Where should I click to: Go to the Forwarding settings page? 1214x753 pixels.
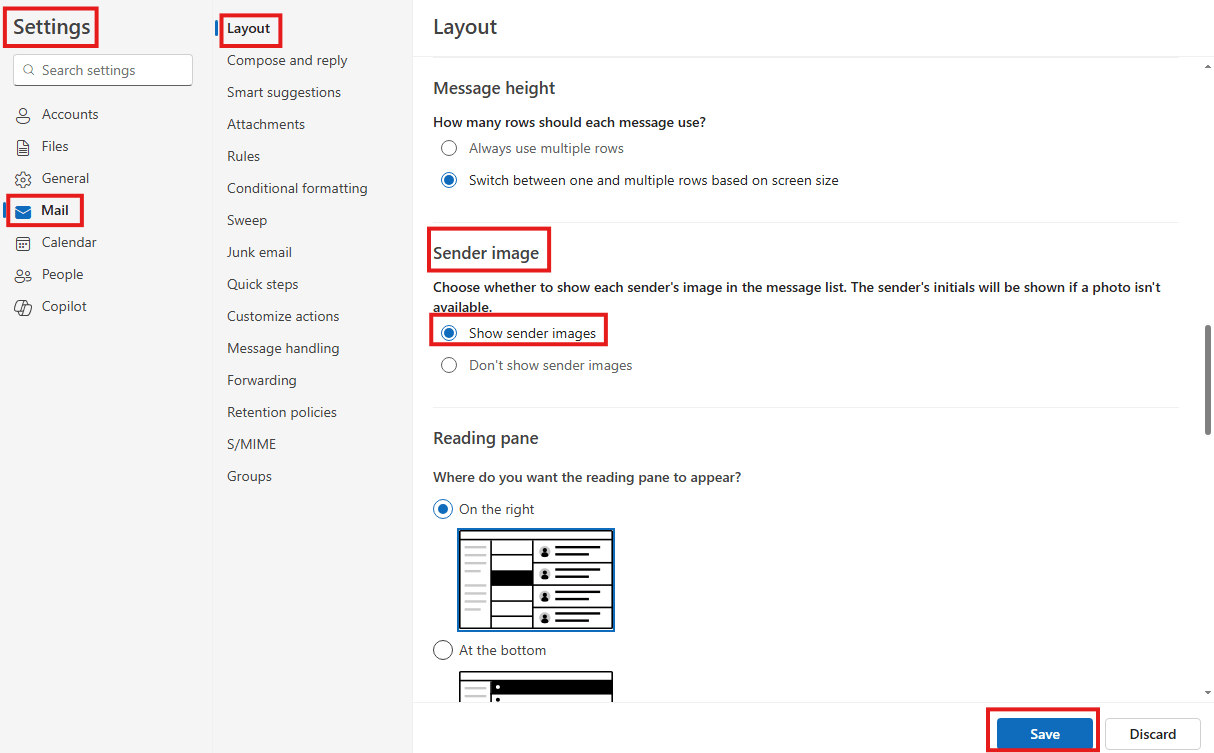tap(262, 379)
